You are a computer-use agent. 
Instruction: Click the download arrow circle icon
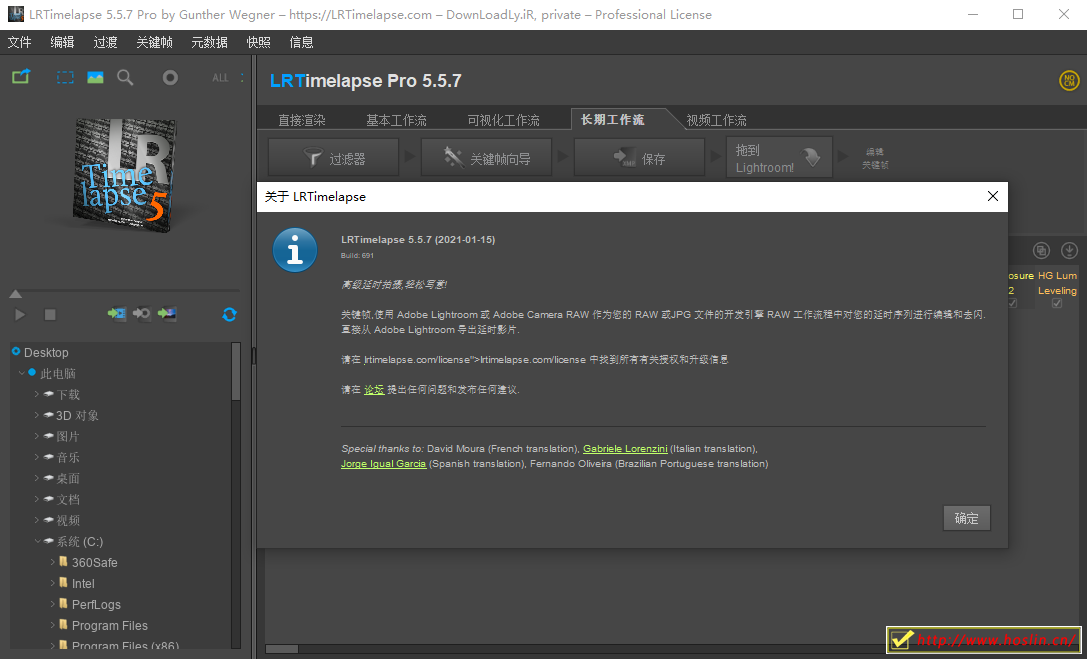[1069, 250]
